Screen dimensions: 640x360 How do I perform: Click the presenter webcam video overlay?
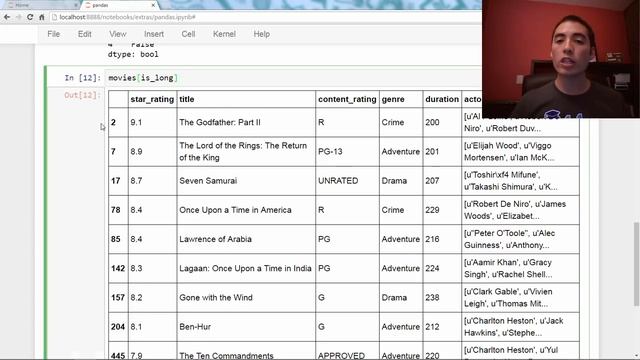pos(561,59)
